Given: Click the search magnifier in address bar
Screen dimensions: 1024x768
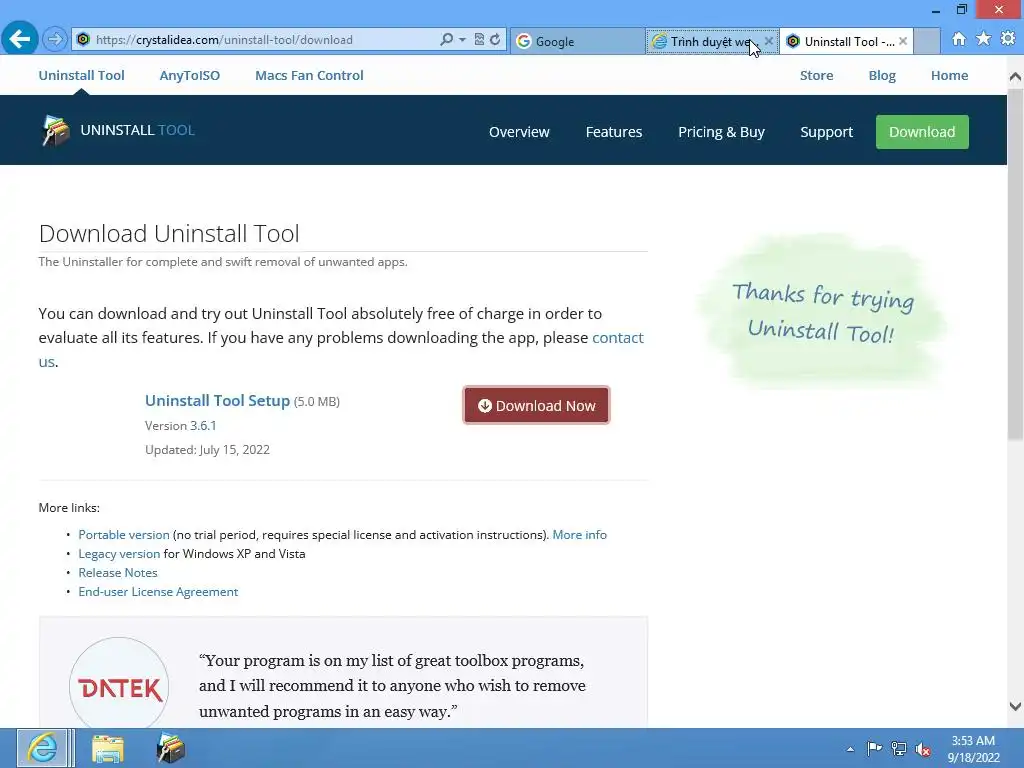Looking at the screenshot, I should [446, 40].
